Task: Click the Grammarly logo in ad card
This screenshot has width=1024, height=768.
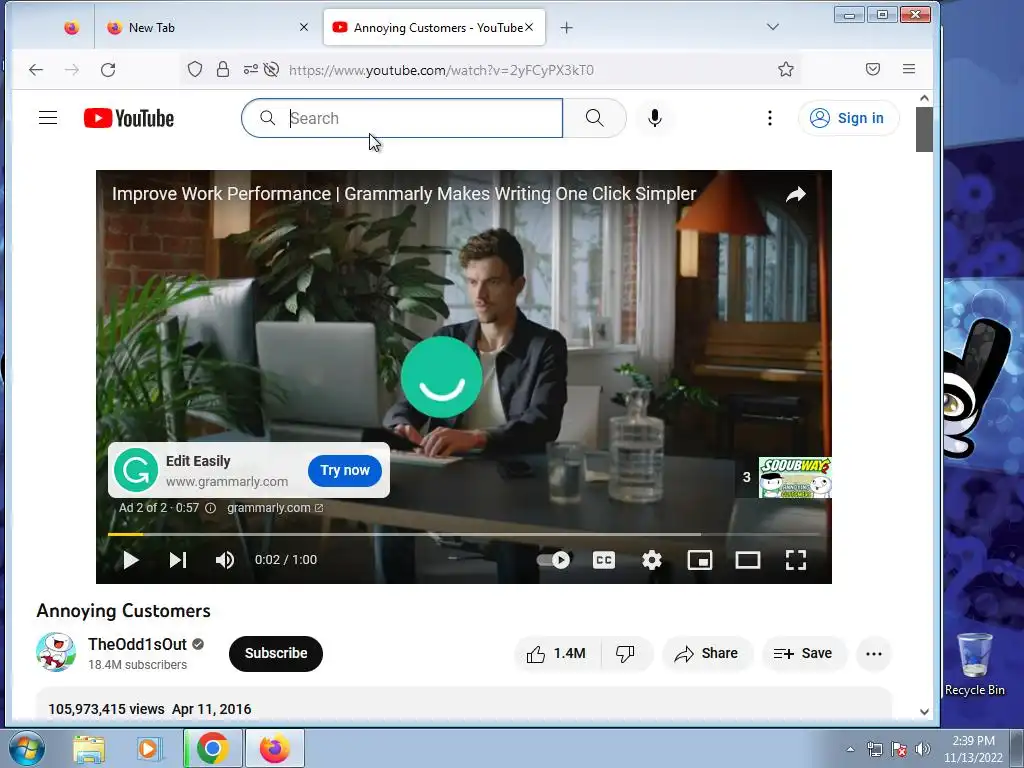Action: (x=136, y=470)
